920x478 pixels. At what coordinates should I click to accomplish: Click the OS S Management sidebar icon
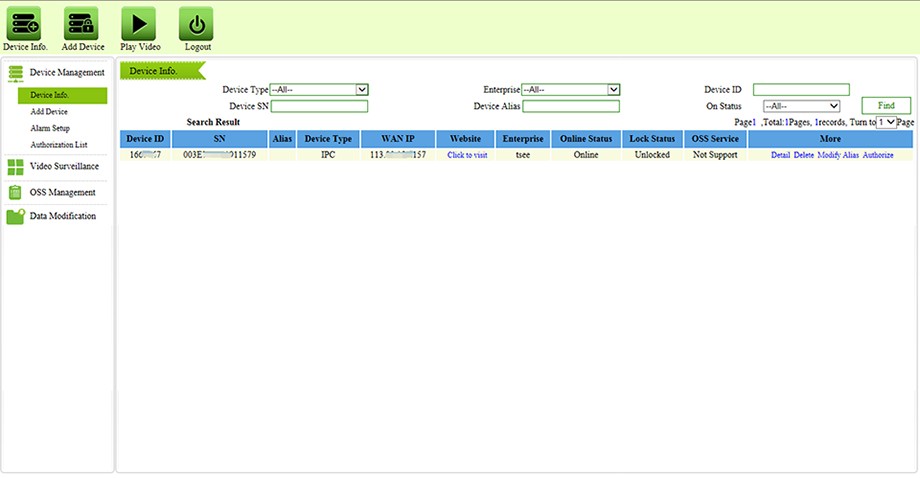tap(15, 192)
